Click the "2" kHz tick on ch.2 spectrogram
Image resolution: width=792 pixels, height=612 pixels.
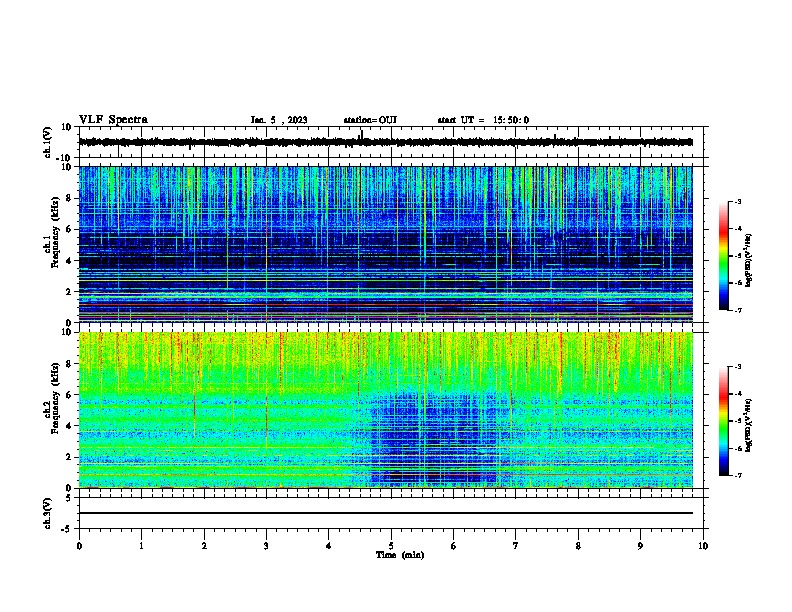69,457
